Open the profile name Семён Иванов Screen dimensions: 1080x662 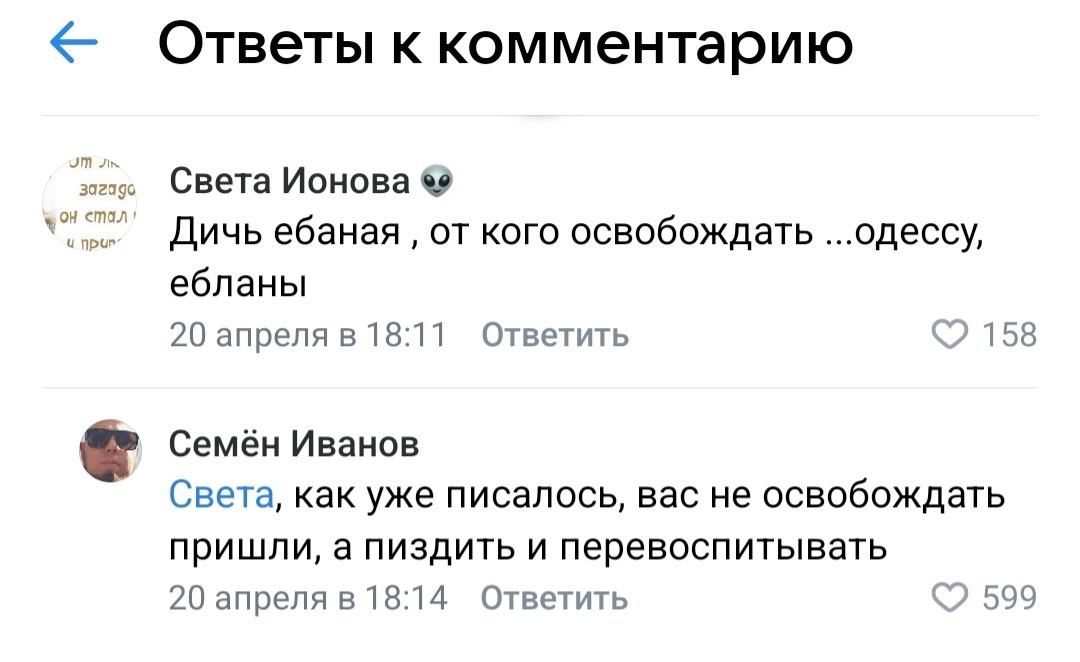coord(294,444)
